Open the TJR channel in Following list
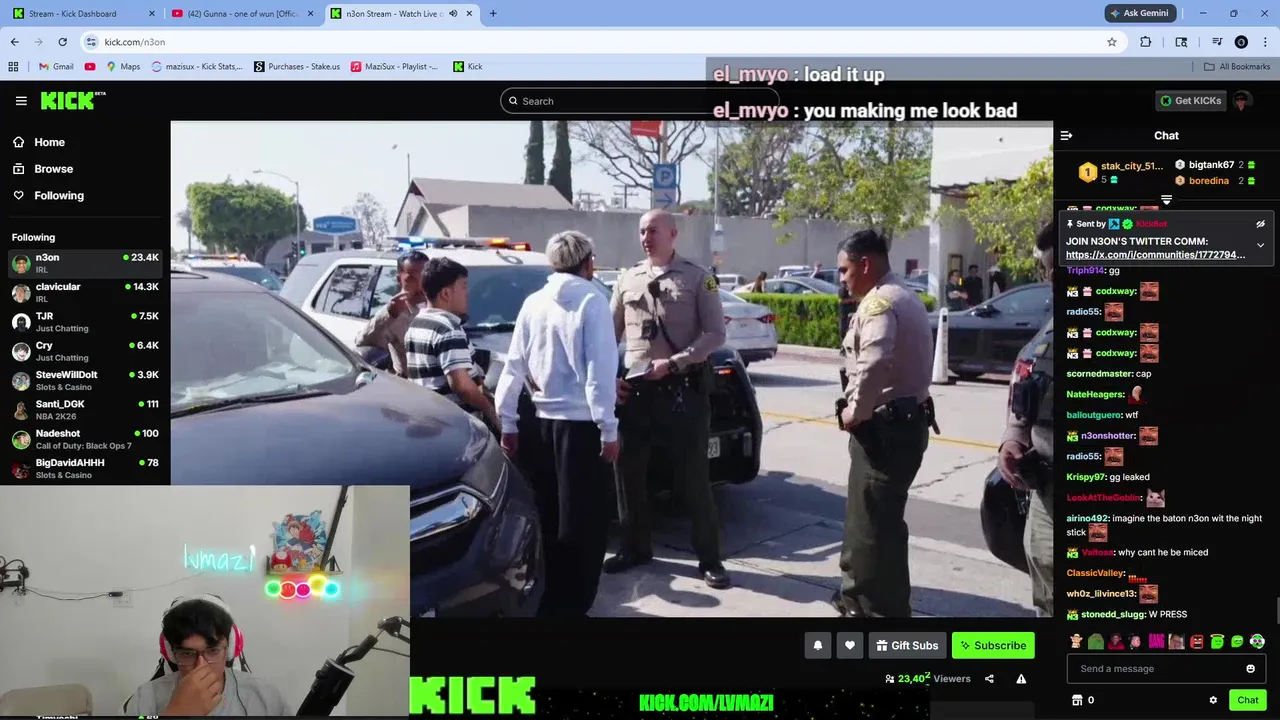1280x720 pixels. (x=85, y=322)
